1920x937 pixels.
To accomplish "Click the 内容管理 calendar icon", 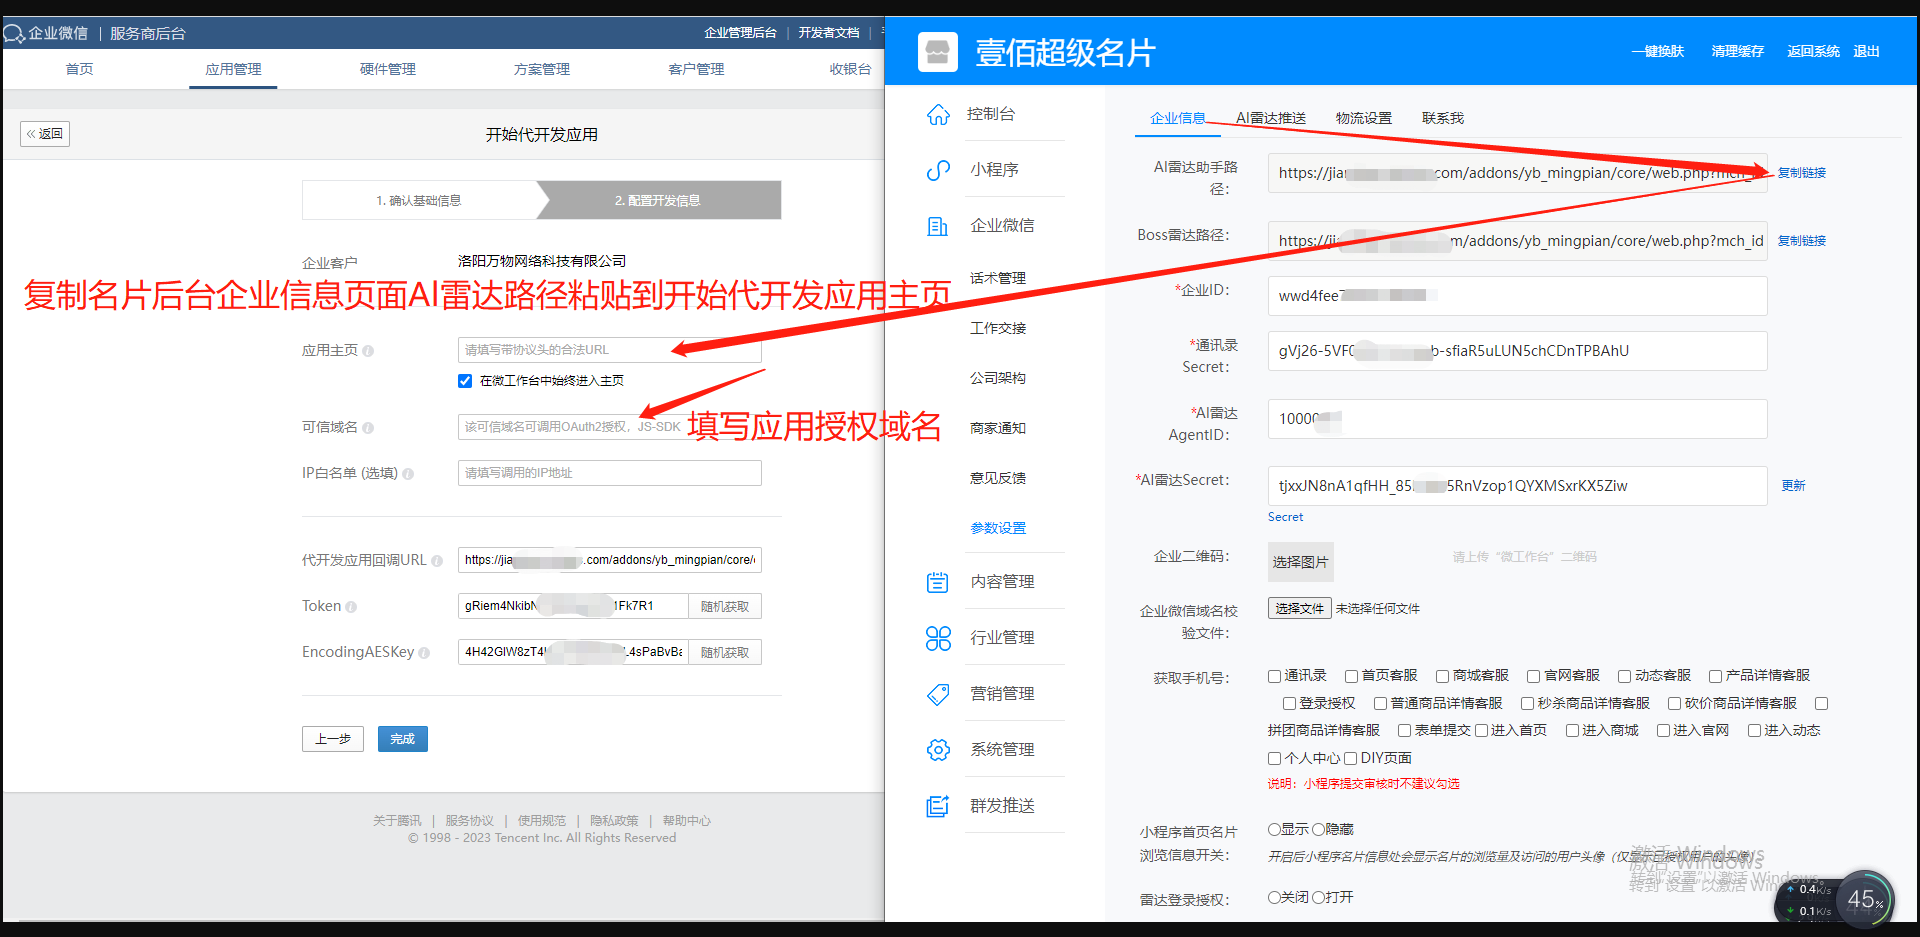I will pos(938,582).
